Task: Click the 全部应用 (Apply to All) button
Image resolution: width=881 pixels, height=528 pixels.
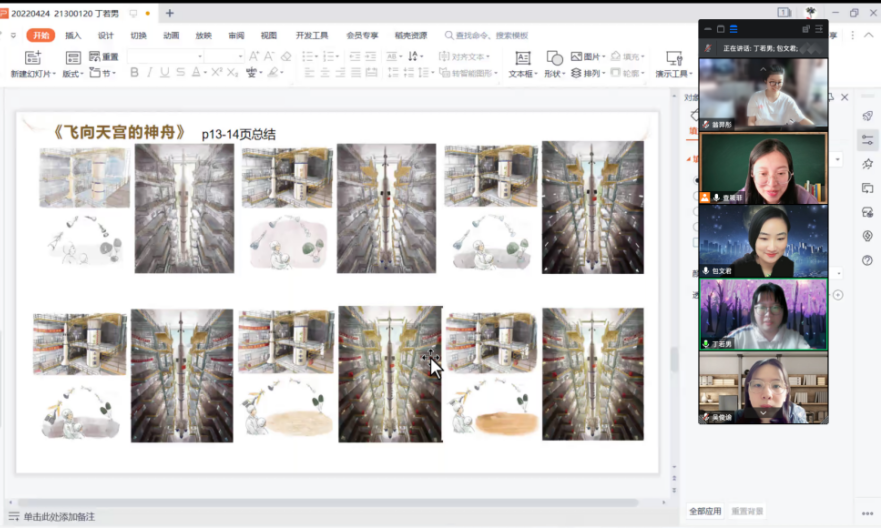Action: (705, 511)
